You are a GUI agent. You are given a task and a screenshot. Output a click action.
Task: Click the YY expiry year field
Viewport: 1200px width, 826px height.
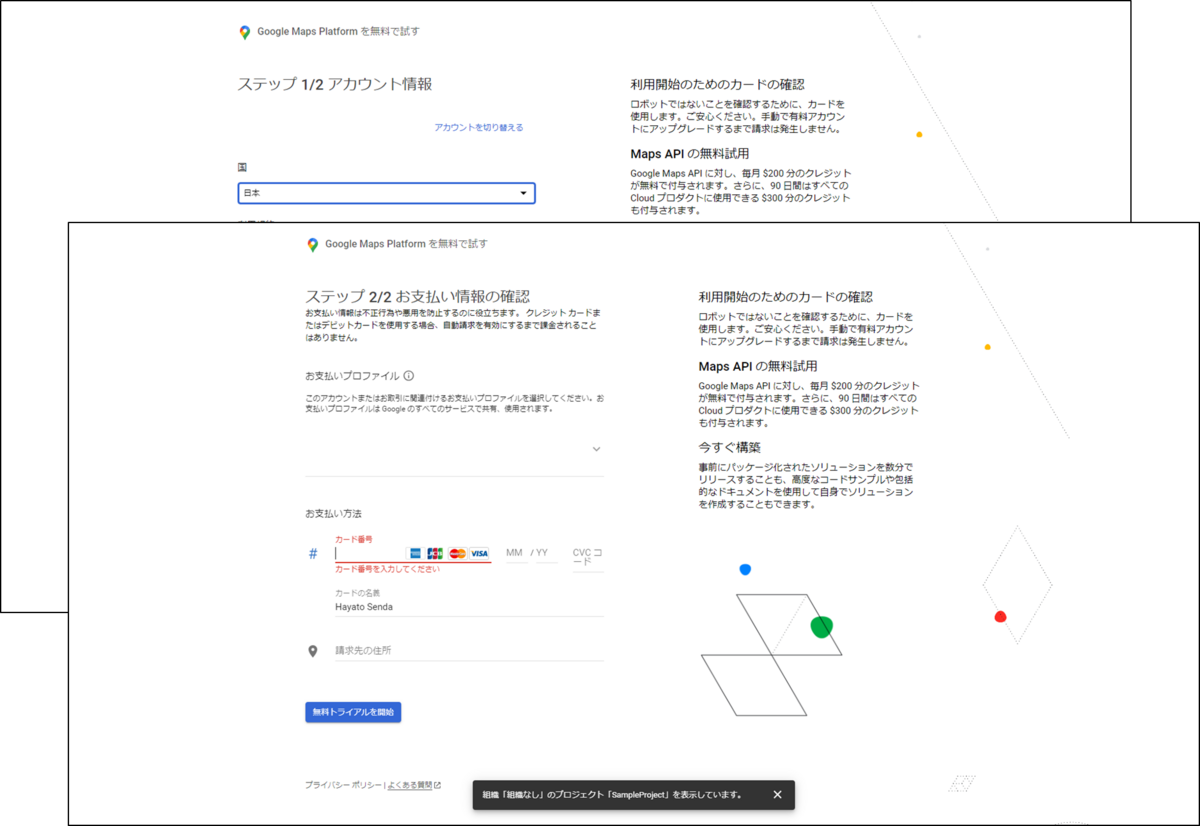[x=546, y=553]
